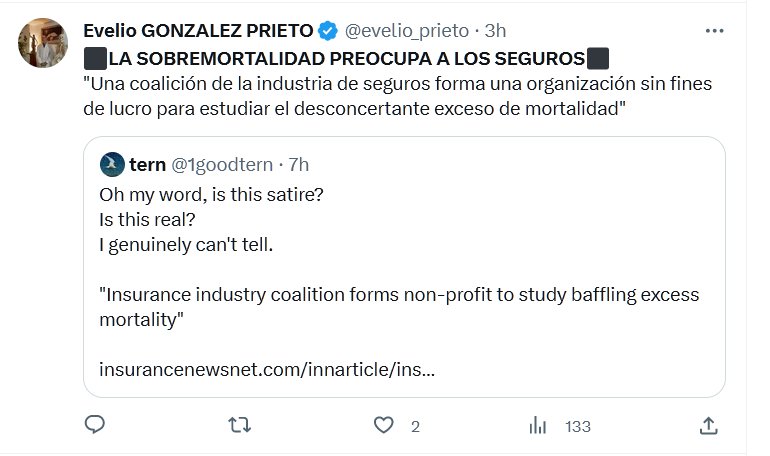This screenshot has width=770, height=456.
Task: Open the insurancenewsnet.com article link
Action: [x=267, y=369]
